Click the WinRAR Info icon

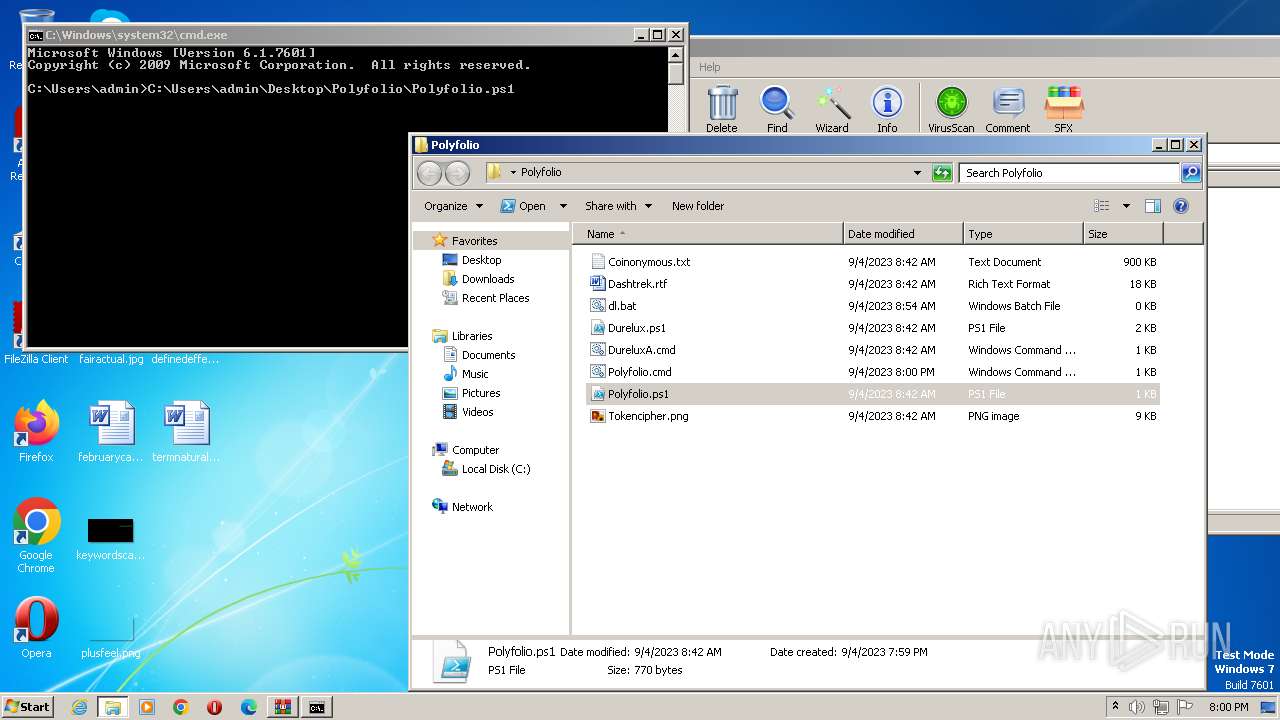point(887,109)
